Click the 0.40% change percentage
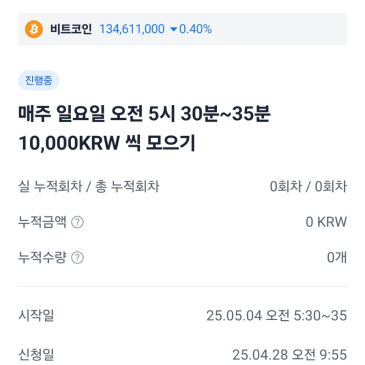Screen dimensions: 365x365 195,29
